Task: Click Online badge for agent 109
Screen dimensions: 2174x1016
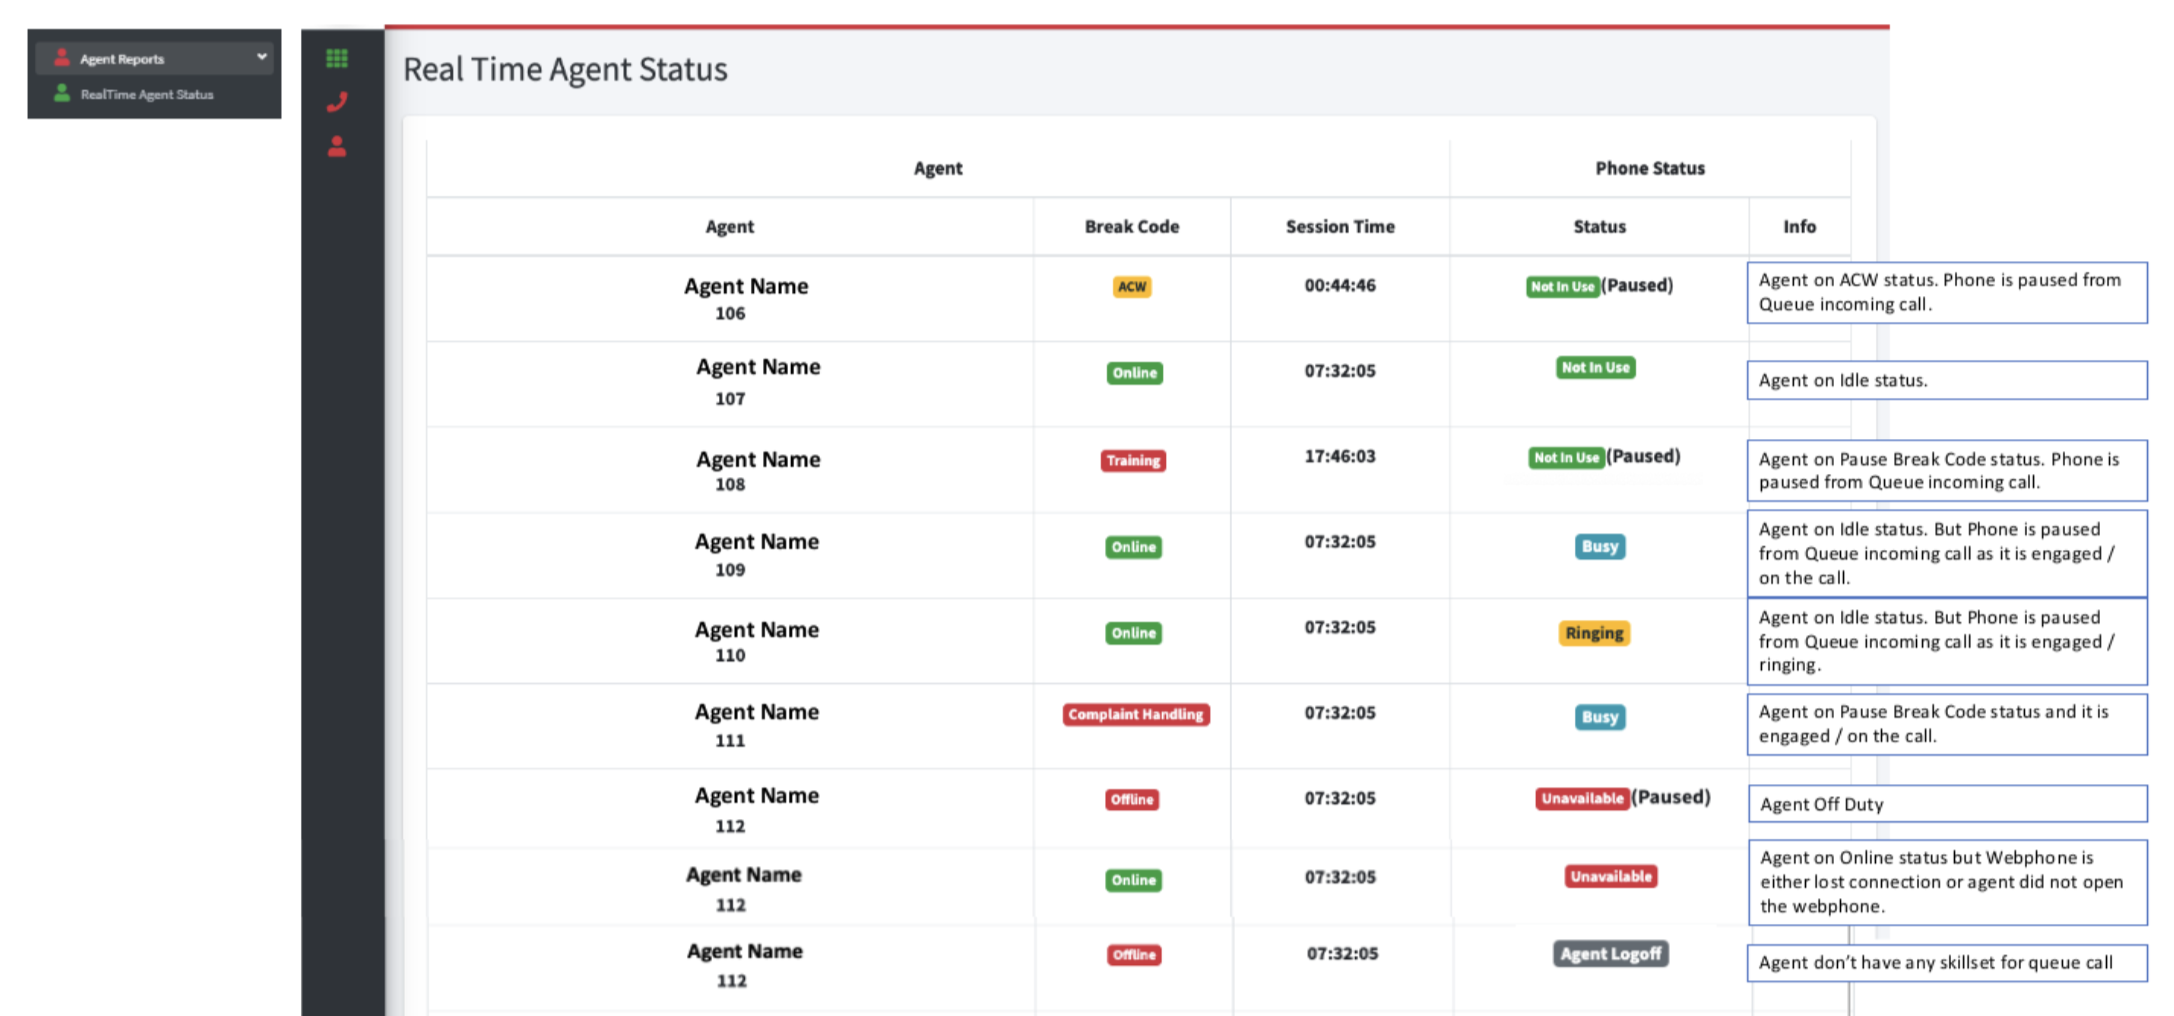Action: [1134, 547]
